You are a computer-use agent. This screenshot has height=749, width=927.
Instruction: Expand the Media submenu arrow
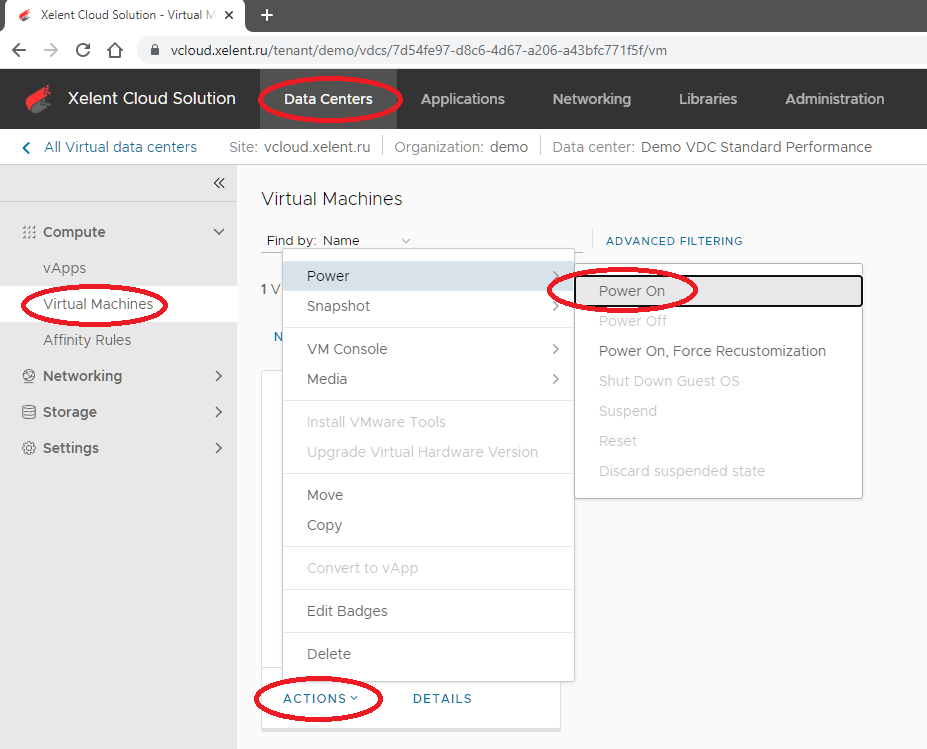pyautogui.click(x=556, y=379)
